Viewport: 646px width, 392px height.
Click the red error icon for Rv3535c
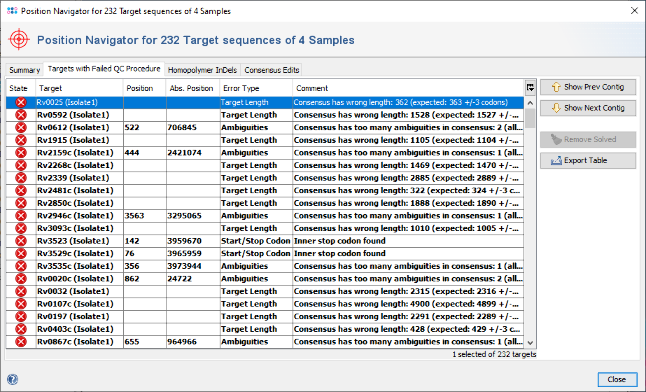(21, 266)
